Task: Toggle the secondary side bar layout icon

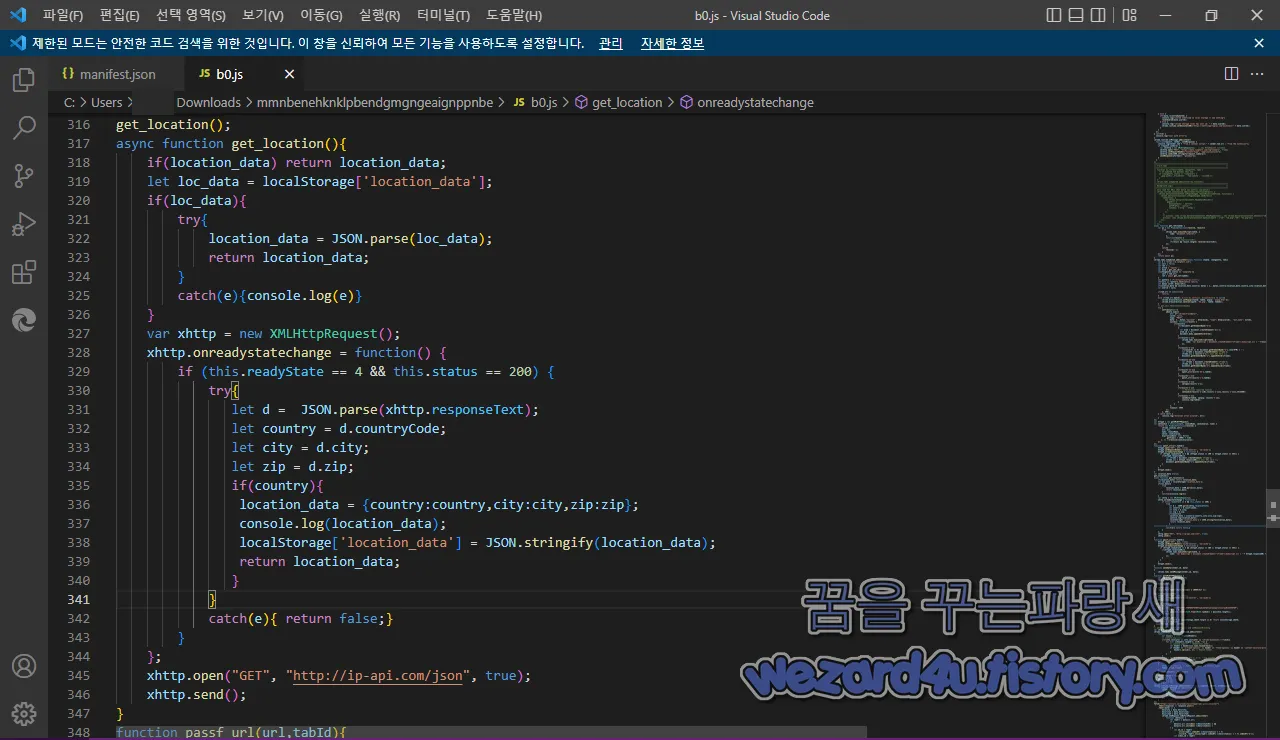Action: pyautogui.click(x=1098, y=15)
